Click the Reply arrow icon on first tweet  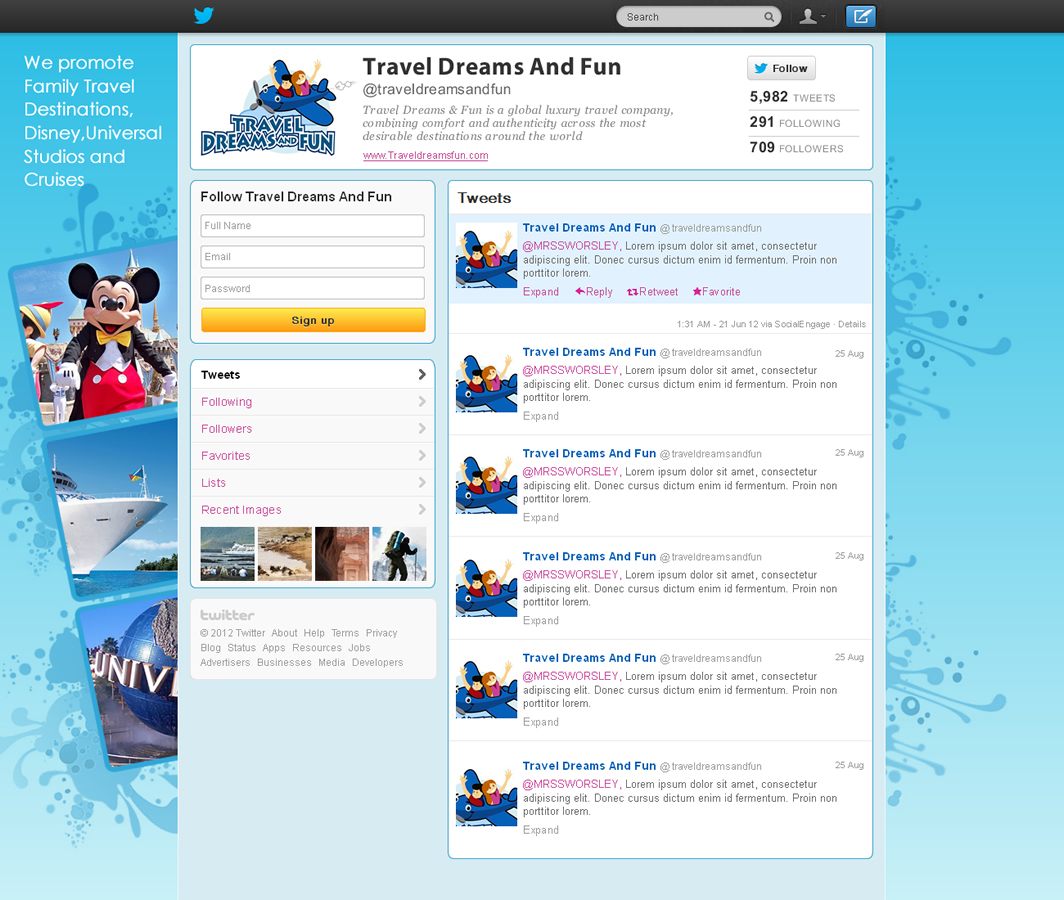coord(580,291)
